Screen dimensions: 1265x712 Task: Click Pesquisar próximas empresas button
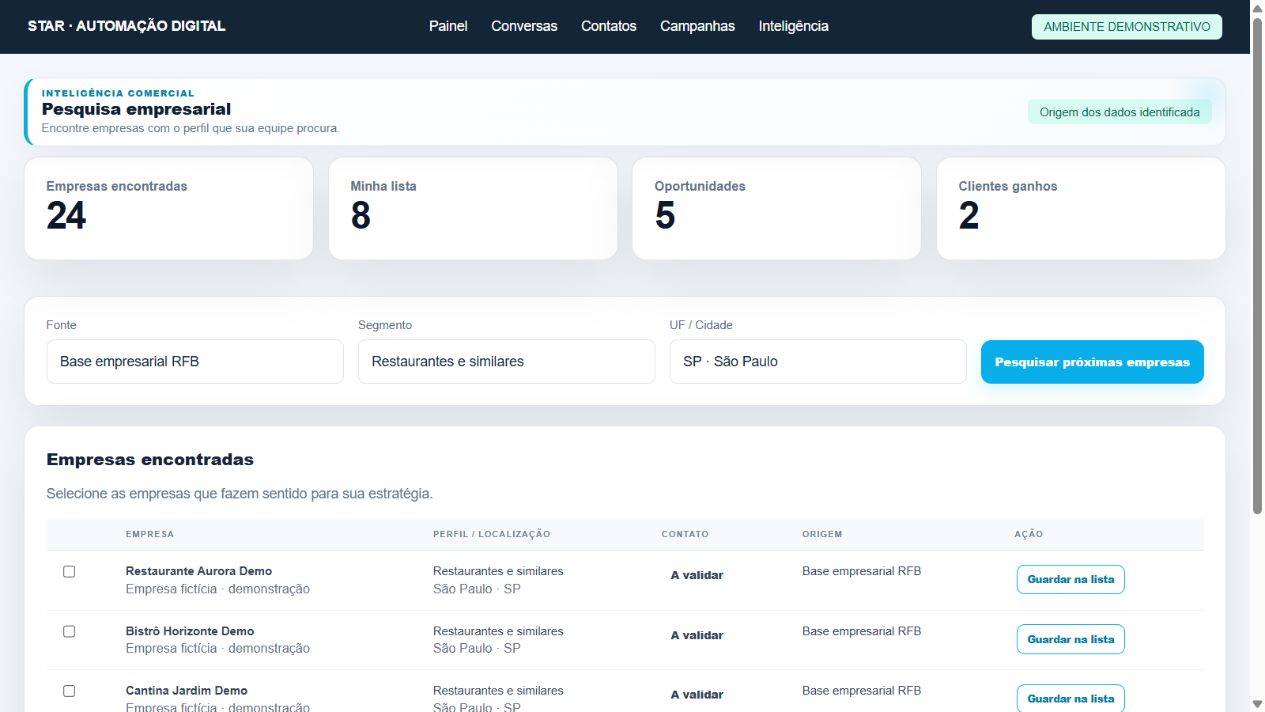(x=1092, y=362)
